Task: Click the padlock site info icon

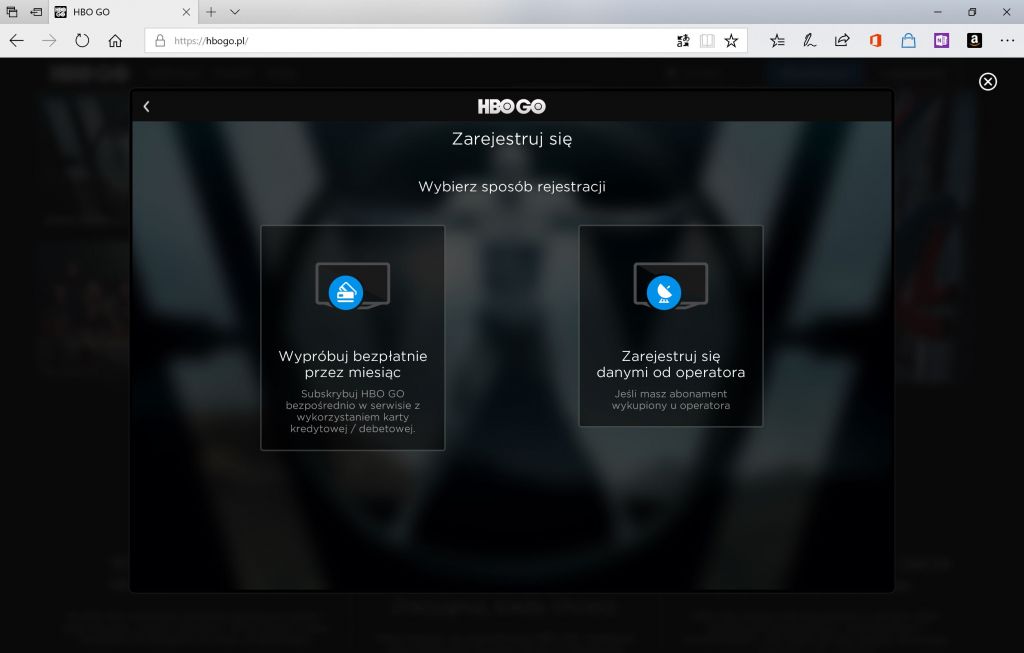Action: (159, 40)
